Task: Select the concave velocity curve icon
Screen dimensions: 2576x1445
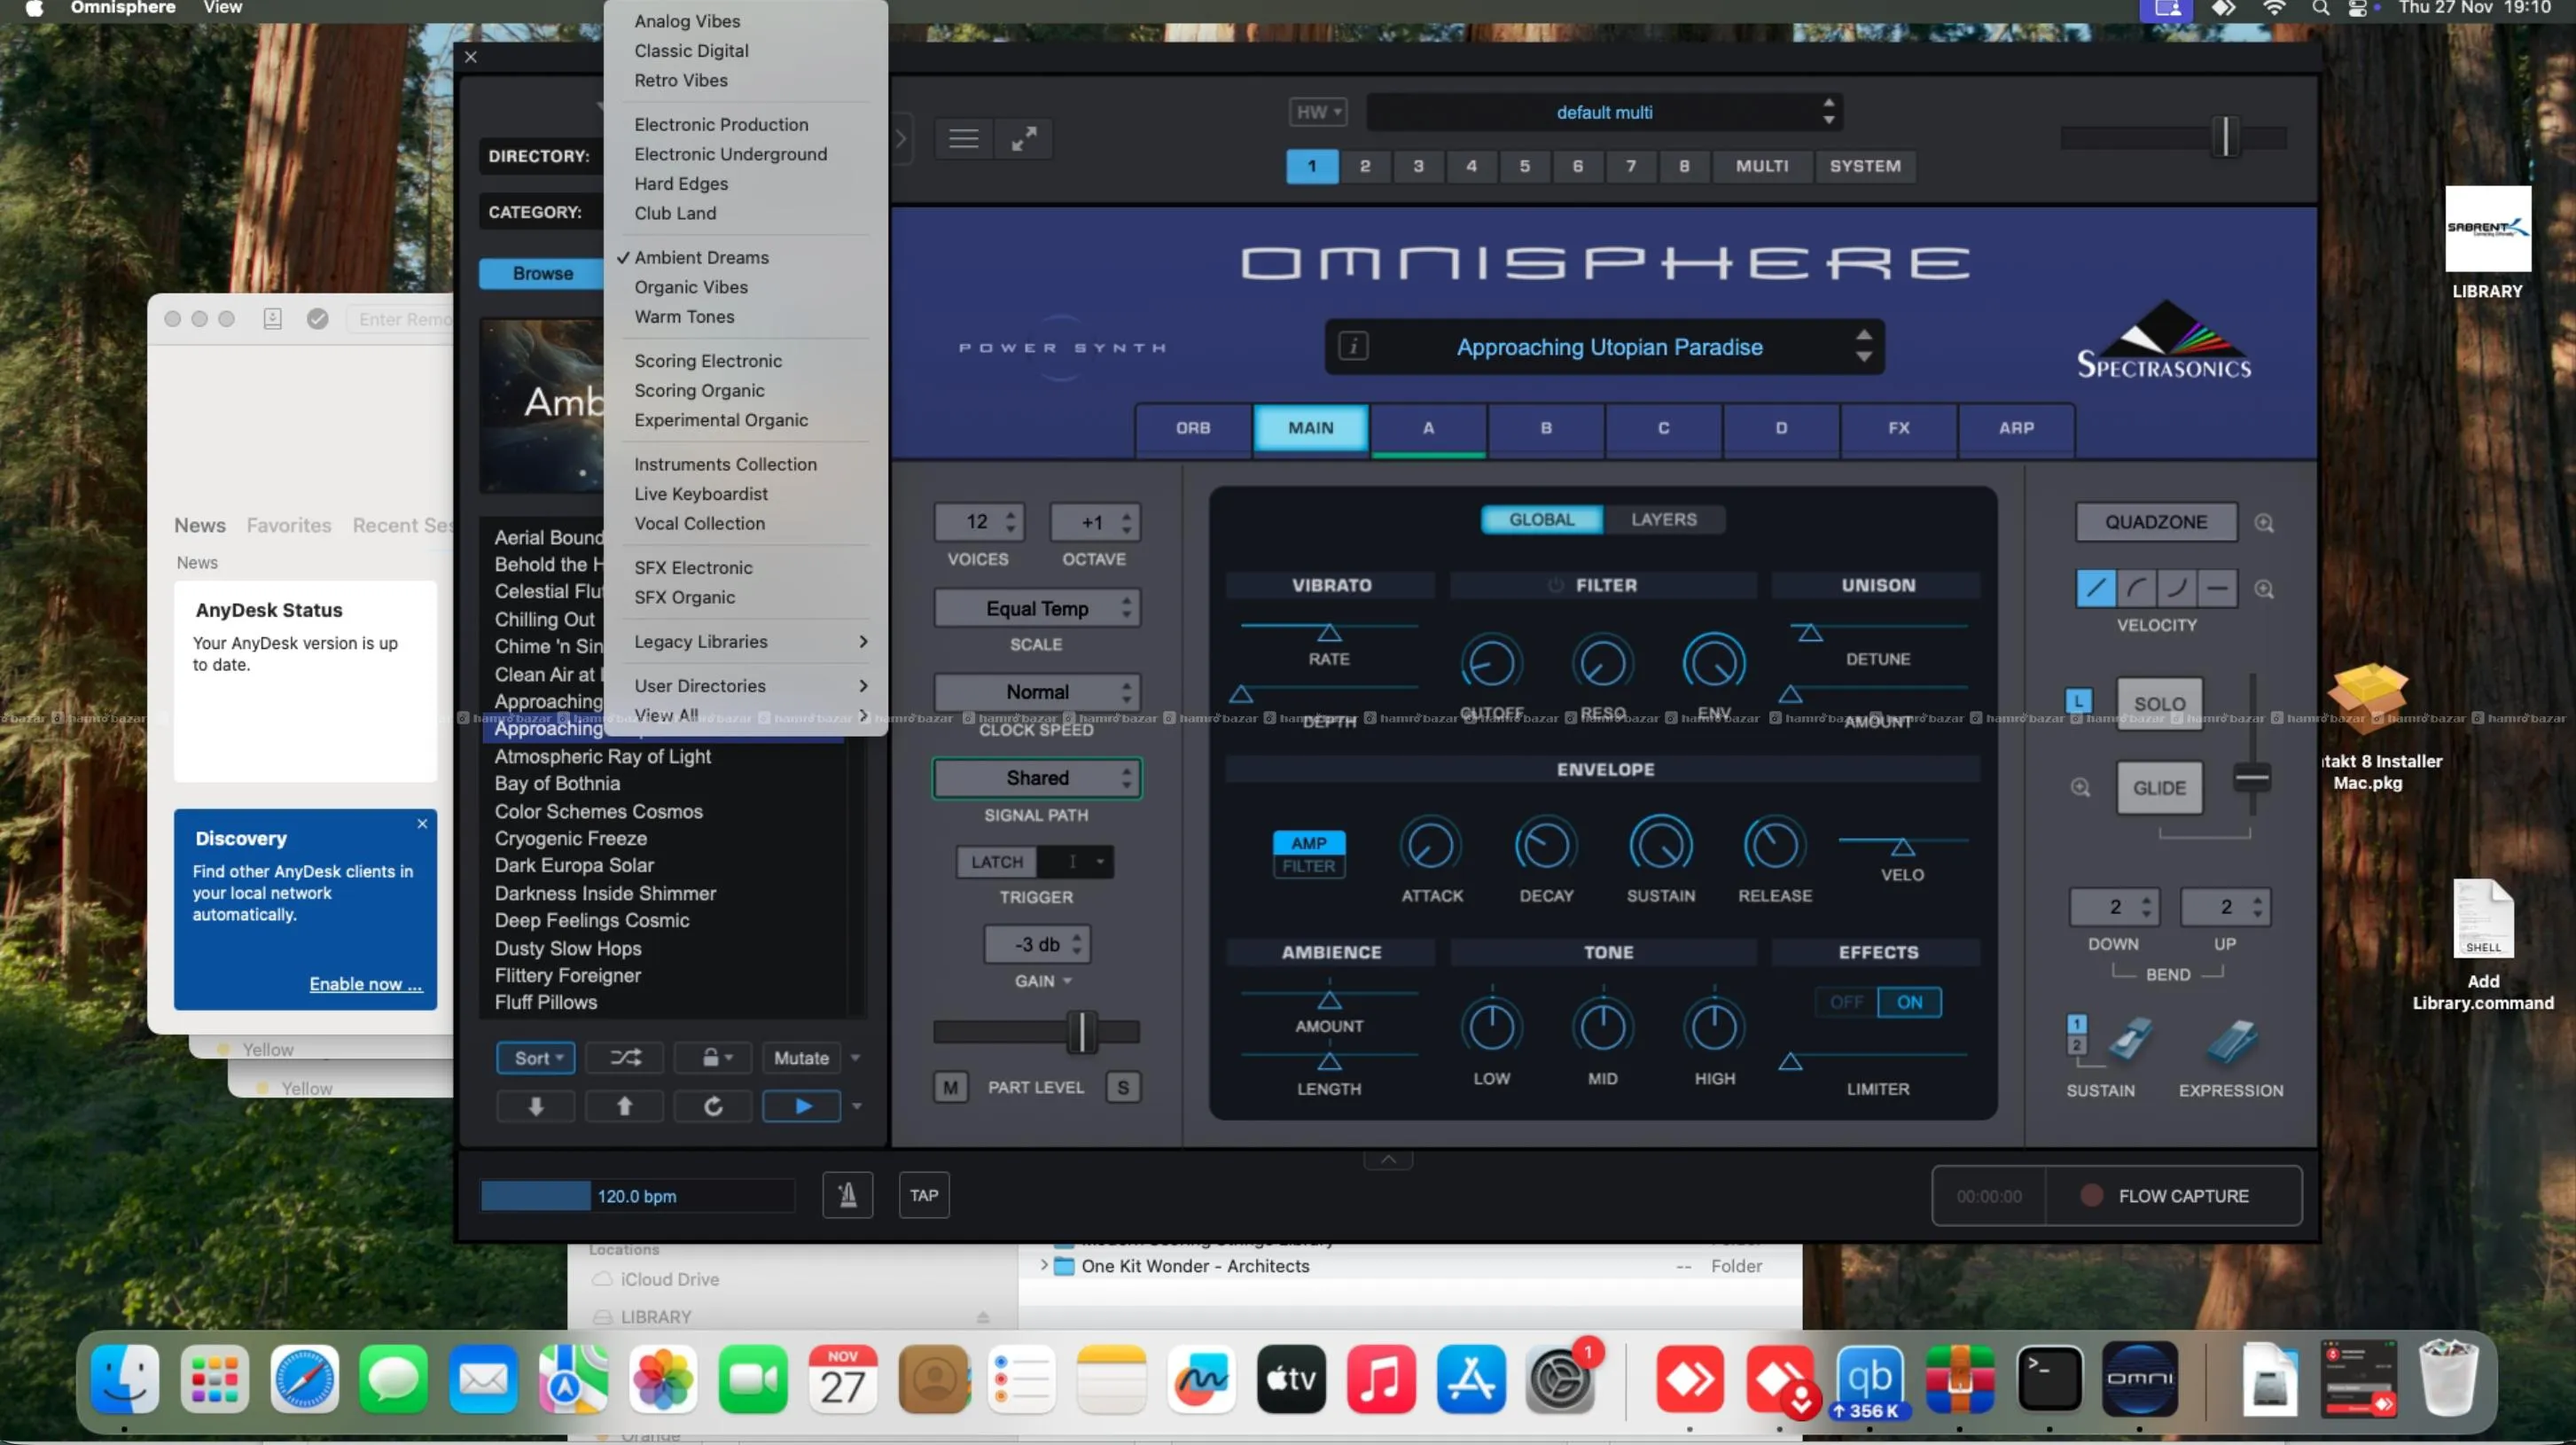Action: pyautogui.click(x=2136, y=588)
